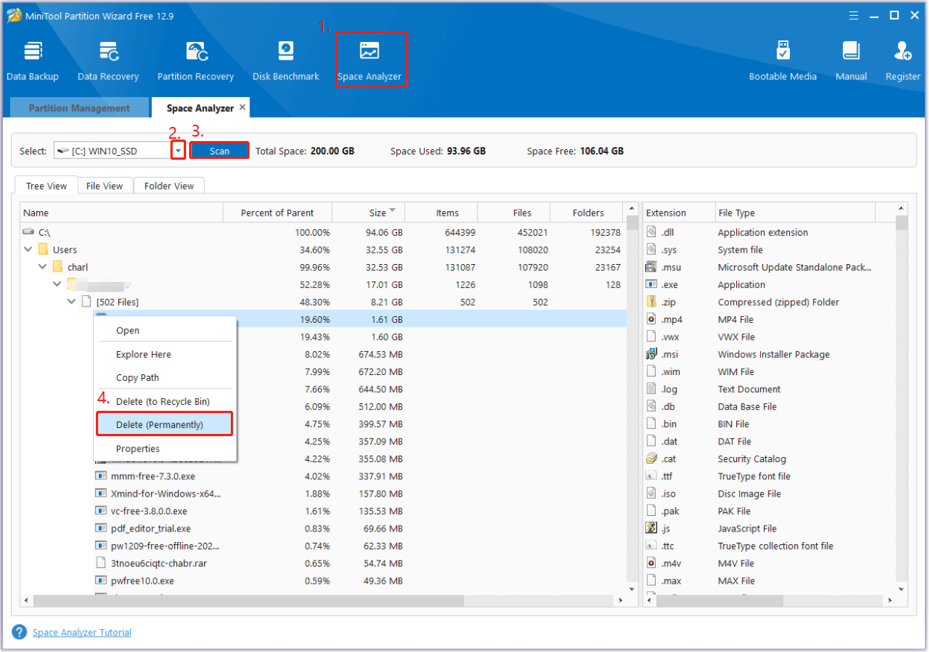The height and width of the screenshot is (652, 929).
Task: Click the .msu extension icon
Action: 652,267
